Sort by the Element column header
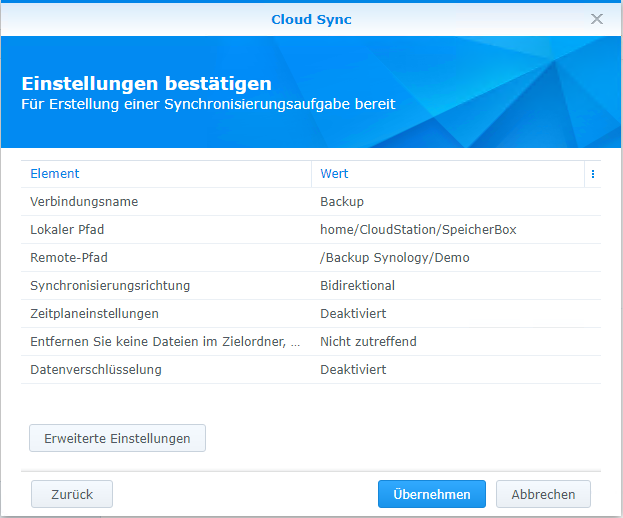The height and width of the screenshot is (518, 623). 55,174
